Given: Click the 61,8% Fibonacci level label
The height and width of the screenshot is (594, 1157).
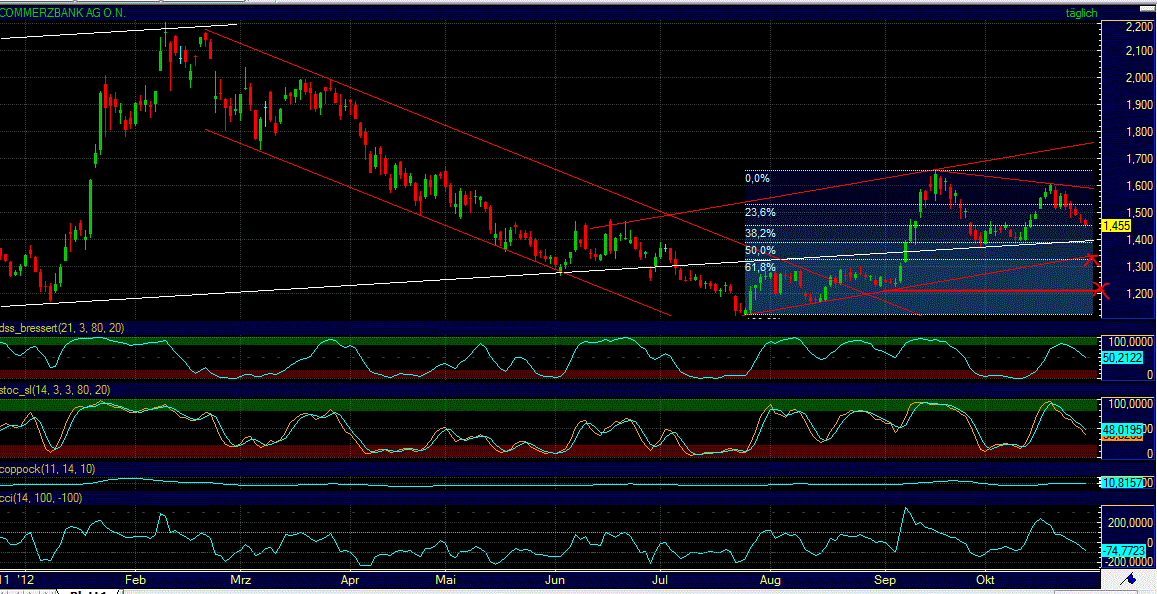Looking at the screenshot, I should [x=758, y=266].
